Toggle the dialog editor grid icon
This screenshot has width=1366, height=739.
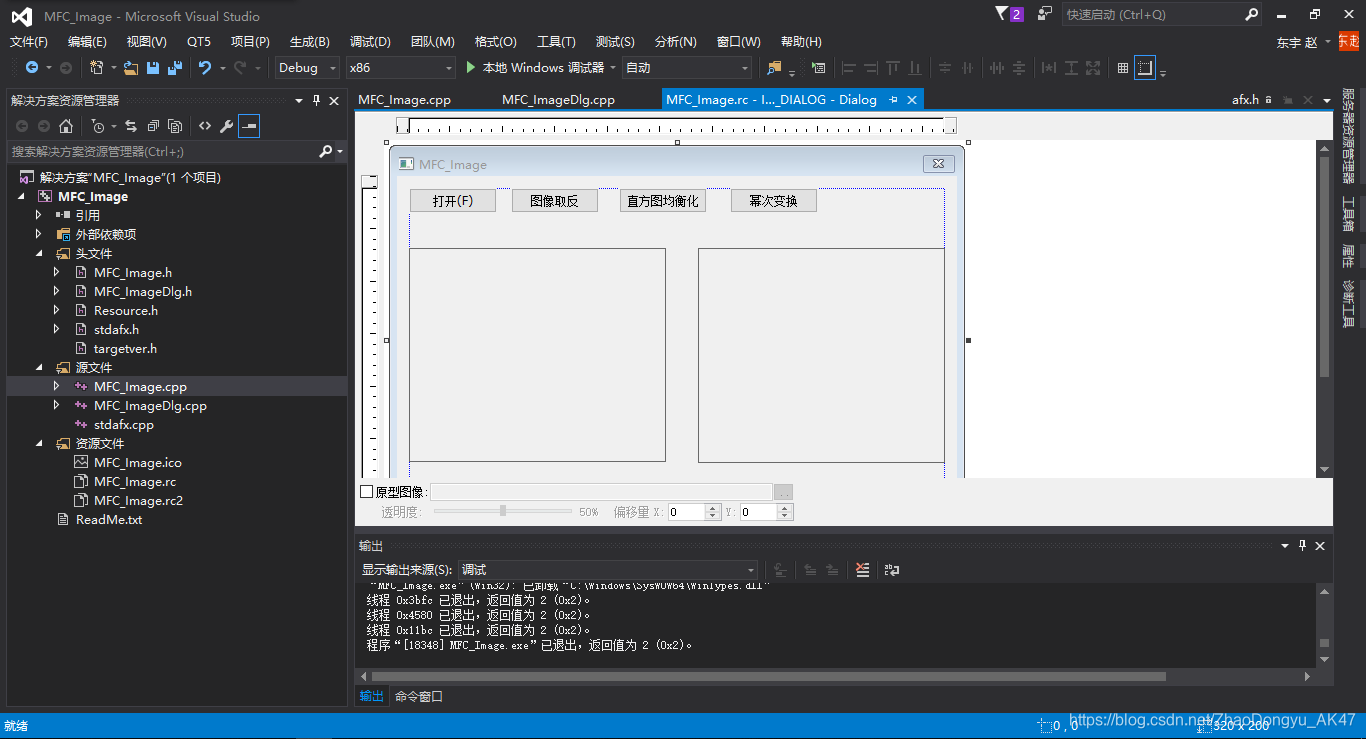[1123, 68]
